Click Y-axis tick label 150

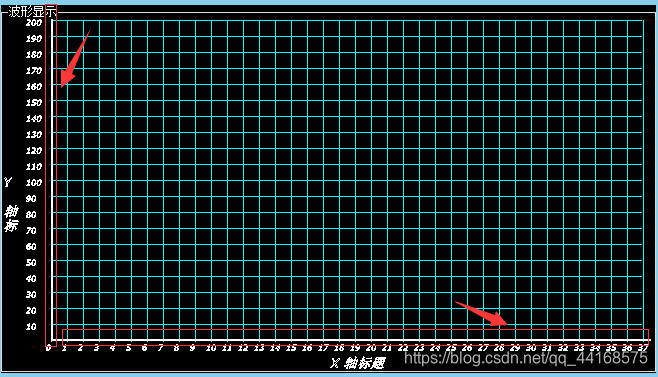point(34,102)
